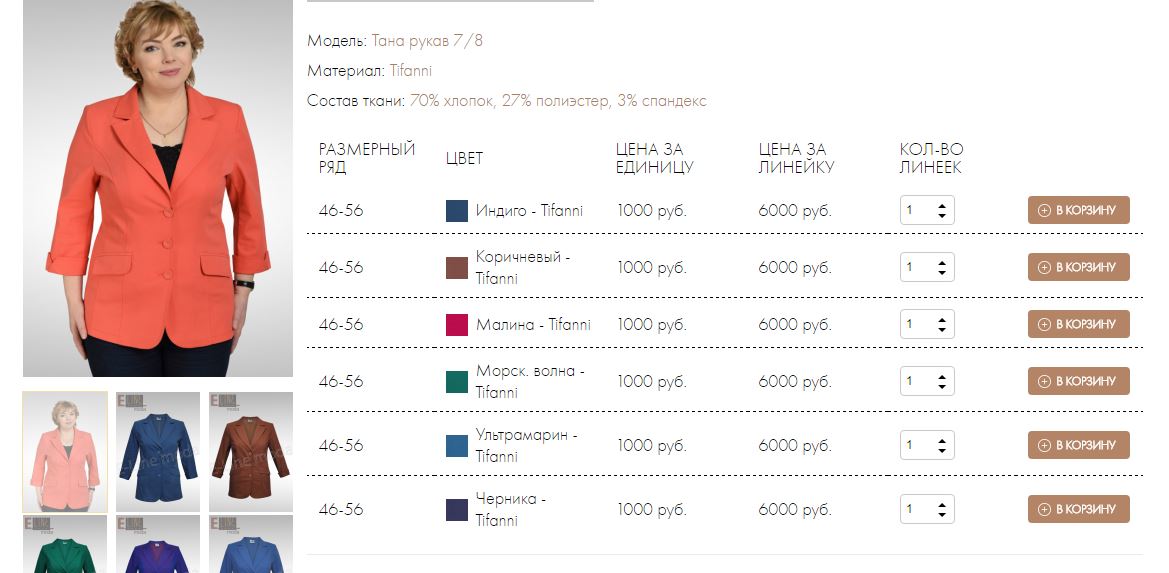Open the Tifanni material link

[411, 71]
